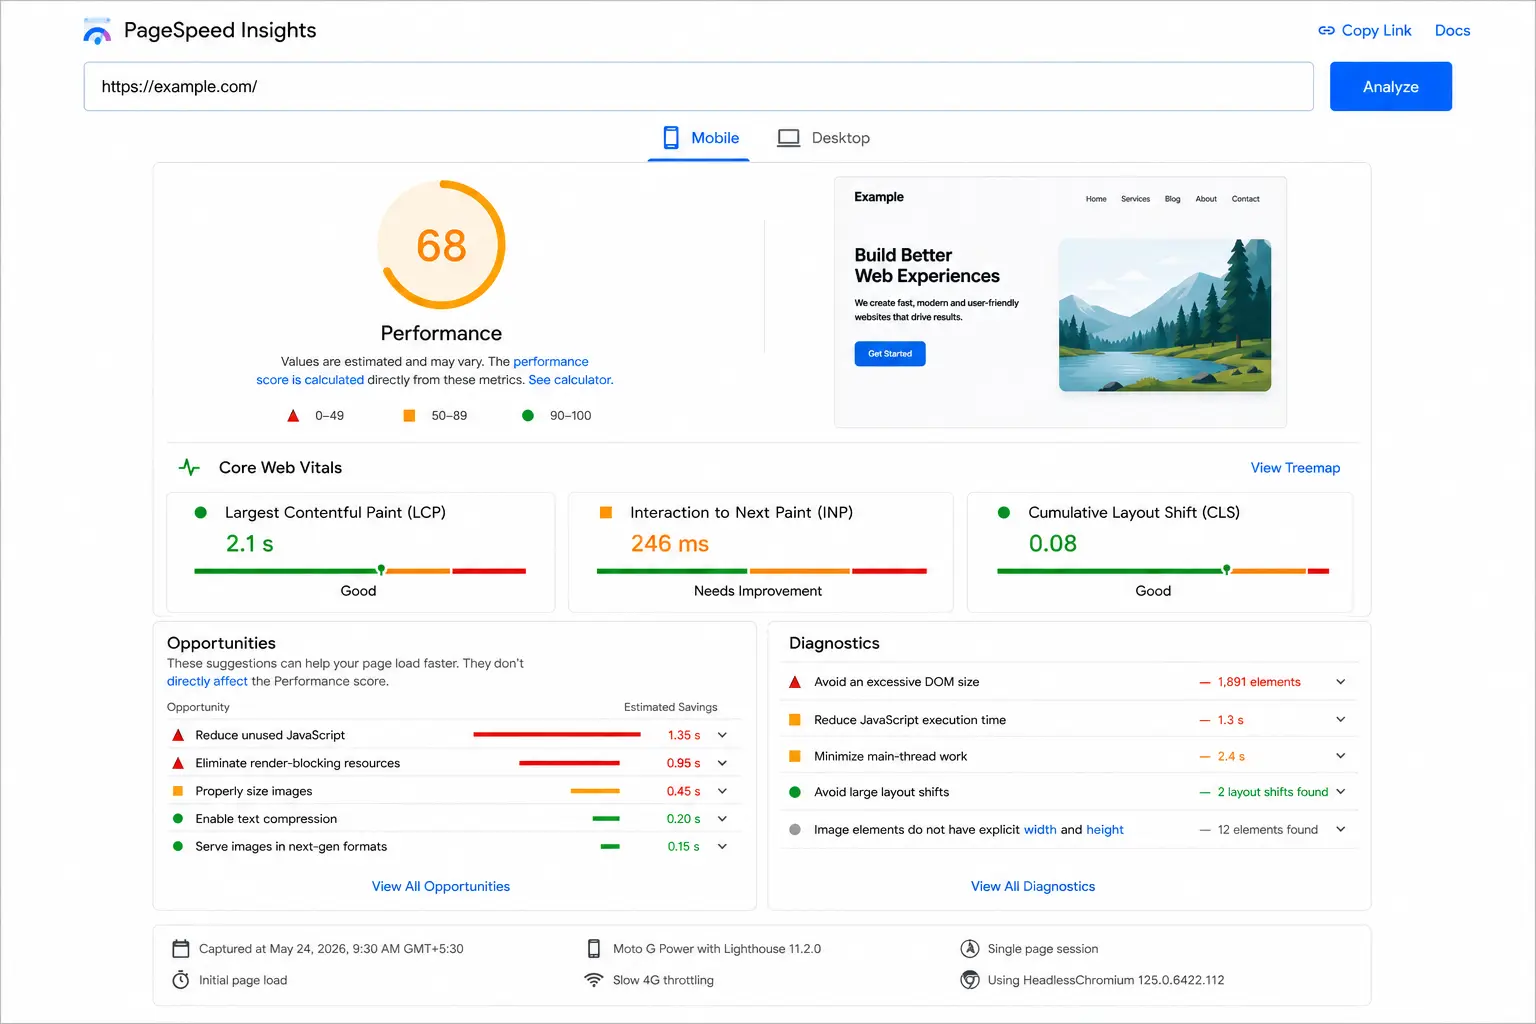Click the green circle 90–100 legend icon
The width and height of the screenshot is (1536, 1024).
528,416
